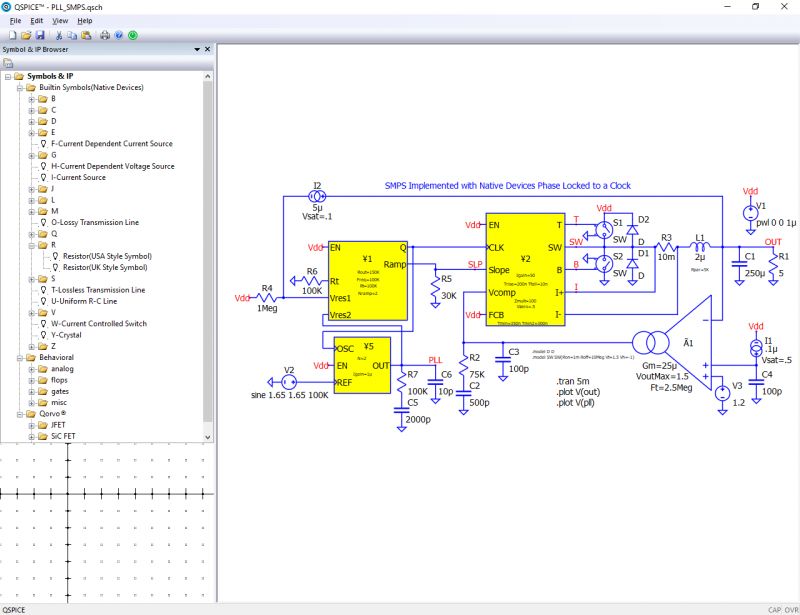Cut selection using the scissors icon
The height and width of the screenshot is (615, 800).
pyautogui.click(x=59, y=35)
